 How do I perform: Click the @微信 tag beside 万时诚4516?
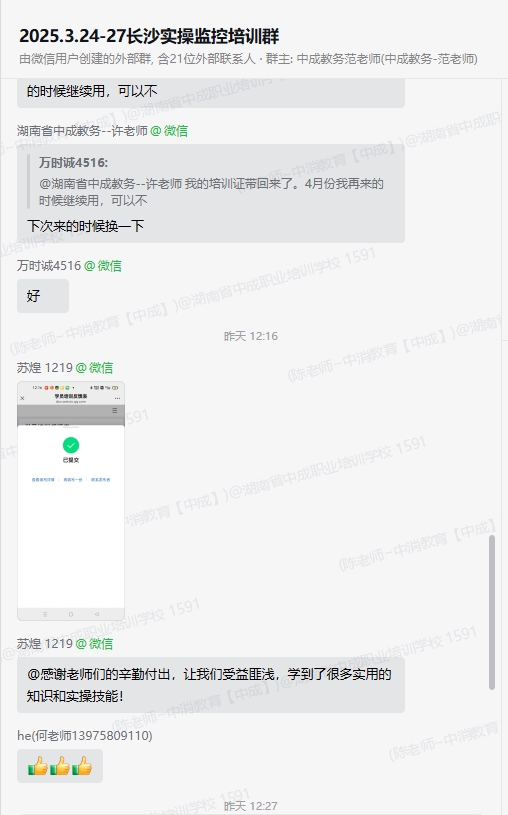(103, 266)
